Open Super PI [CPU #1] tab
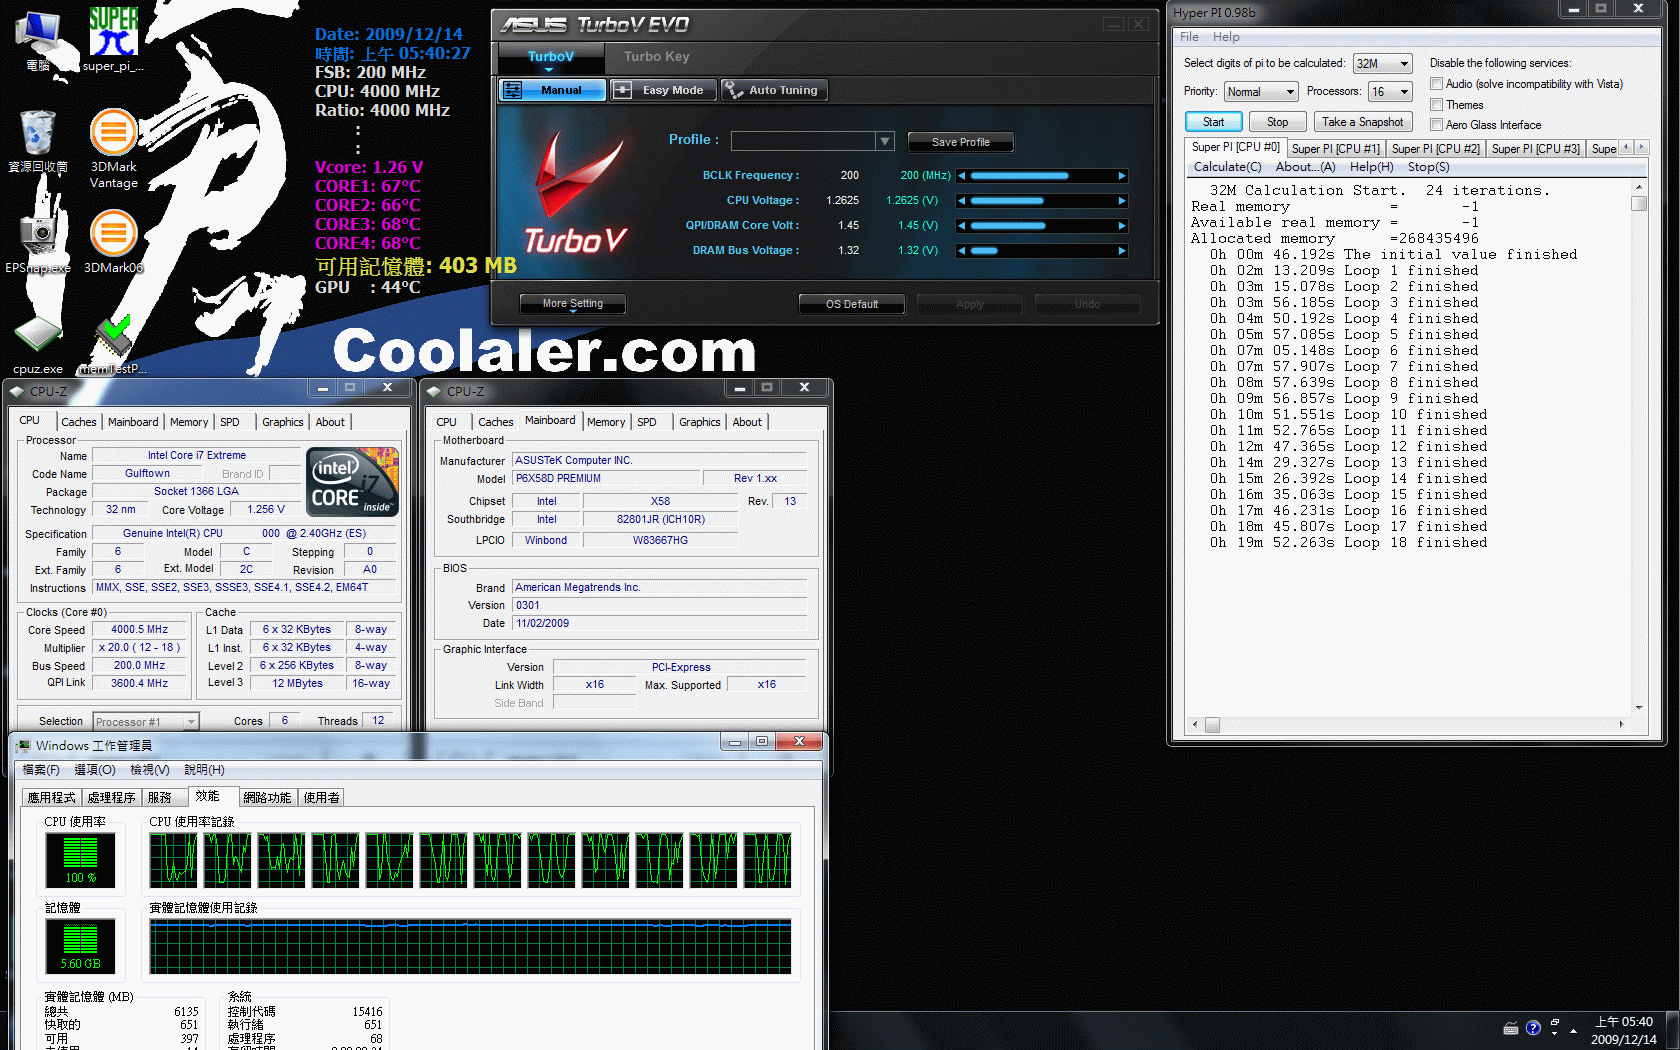The width and height of the screenshot is (1680, 1050). click(1335, 149)
